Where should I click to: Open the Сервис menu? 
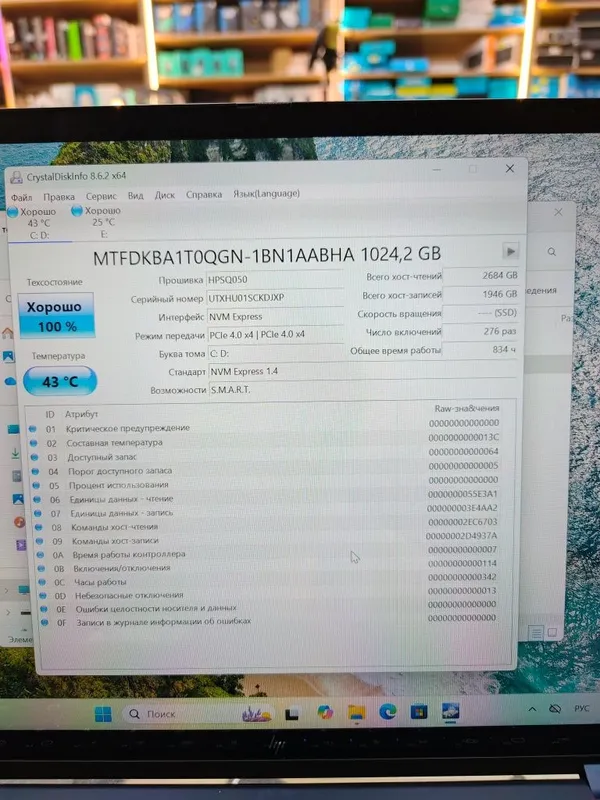coord(101,196)
